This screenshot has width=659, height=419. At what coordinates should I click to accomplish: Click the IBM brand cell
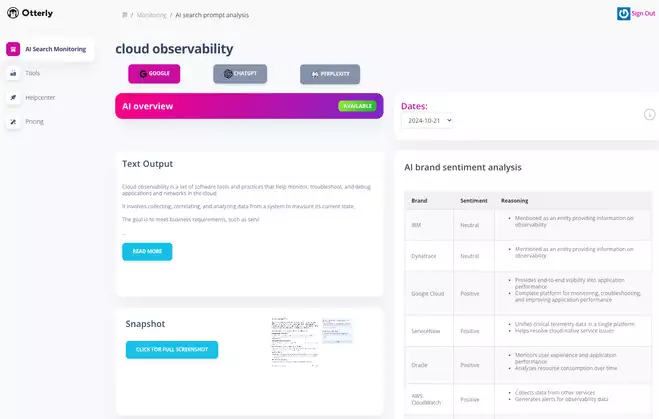429,225
